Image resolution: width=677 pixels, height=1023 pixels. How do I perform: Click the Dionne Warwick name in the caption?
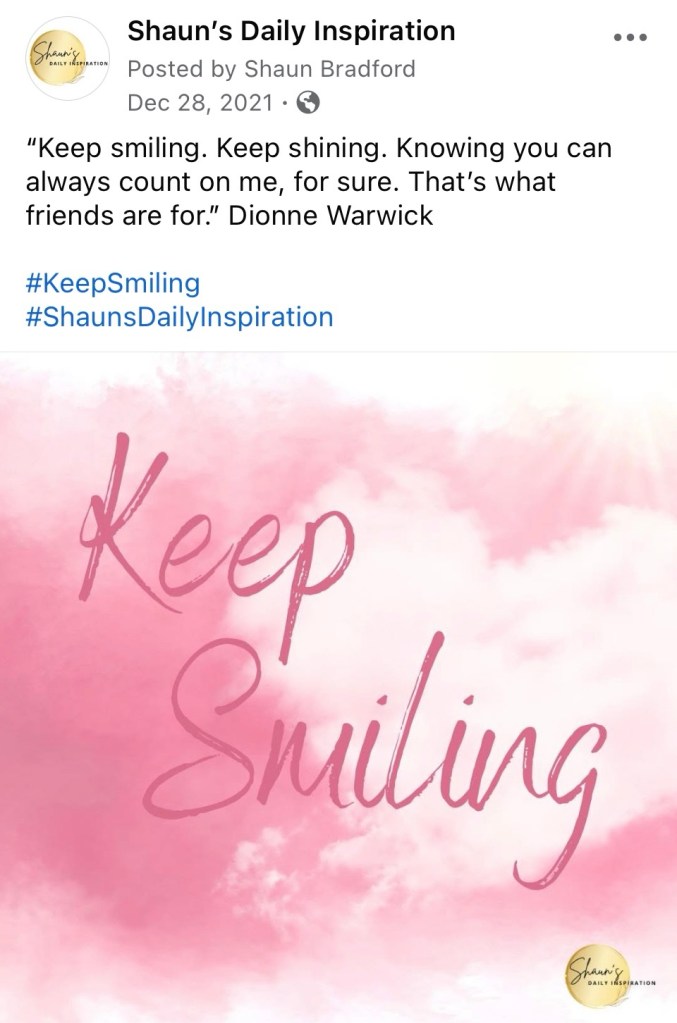click(x=331, y=215)
